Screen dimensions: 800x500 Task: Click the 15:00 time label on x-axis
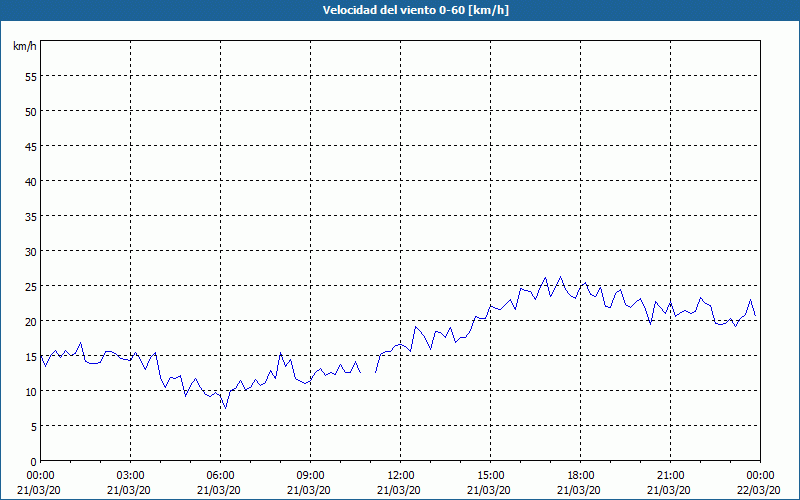coord(490,476)
